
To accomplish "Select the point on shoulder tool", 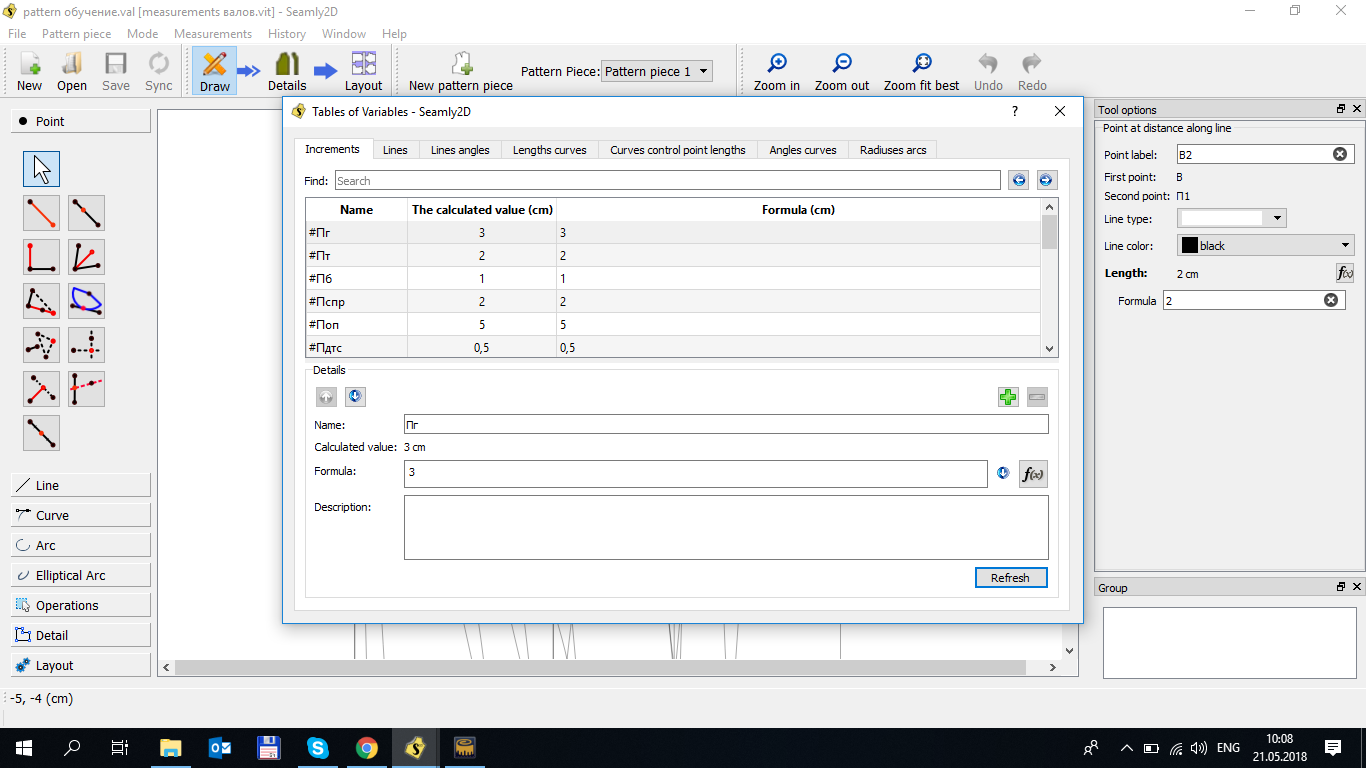I will (x=41, y=301).
